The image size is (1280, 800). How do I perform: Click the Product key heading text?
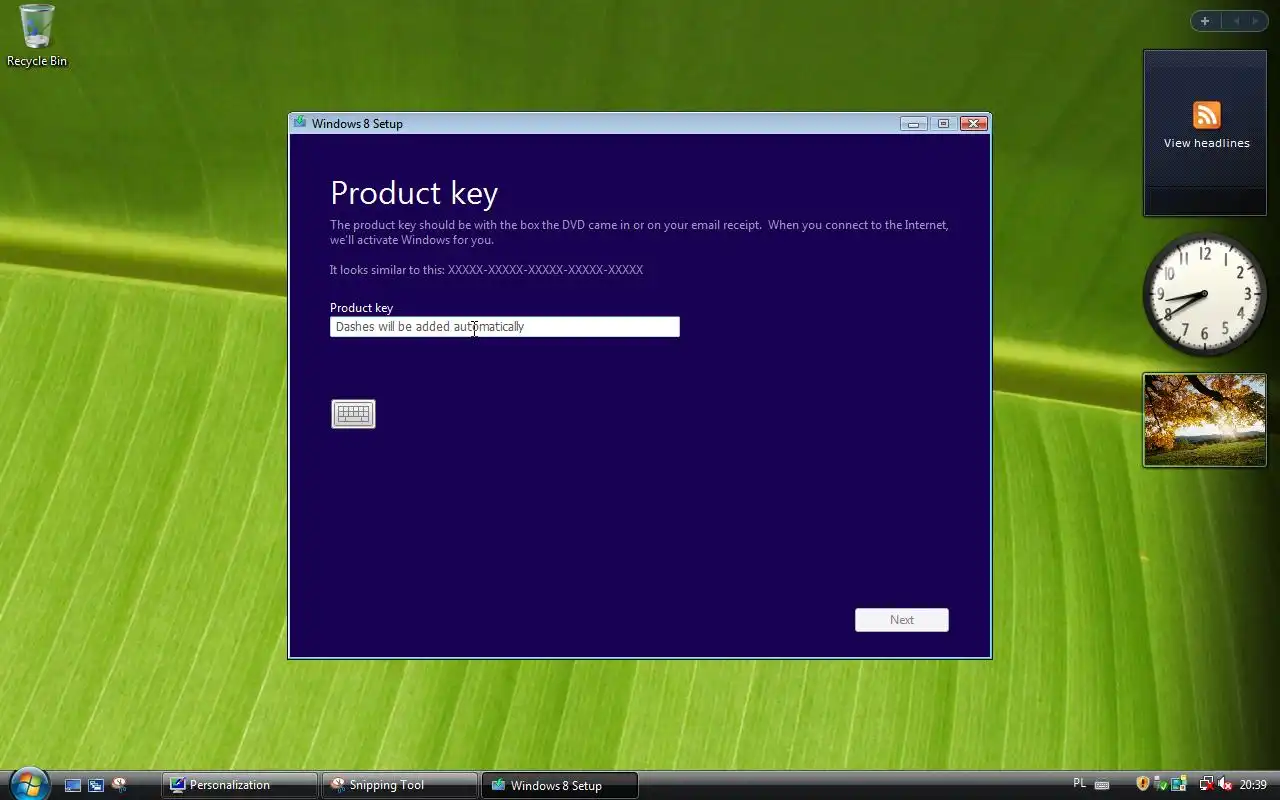[414, 193]
